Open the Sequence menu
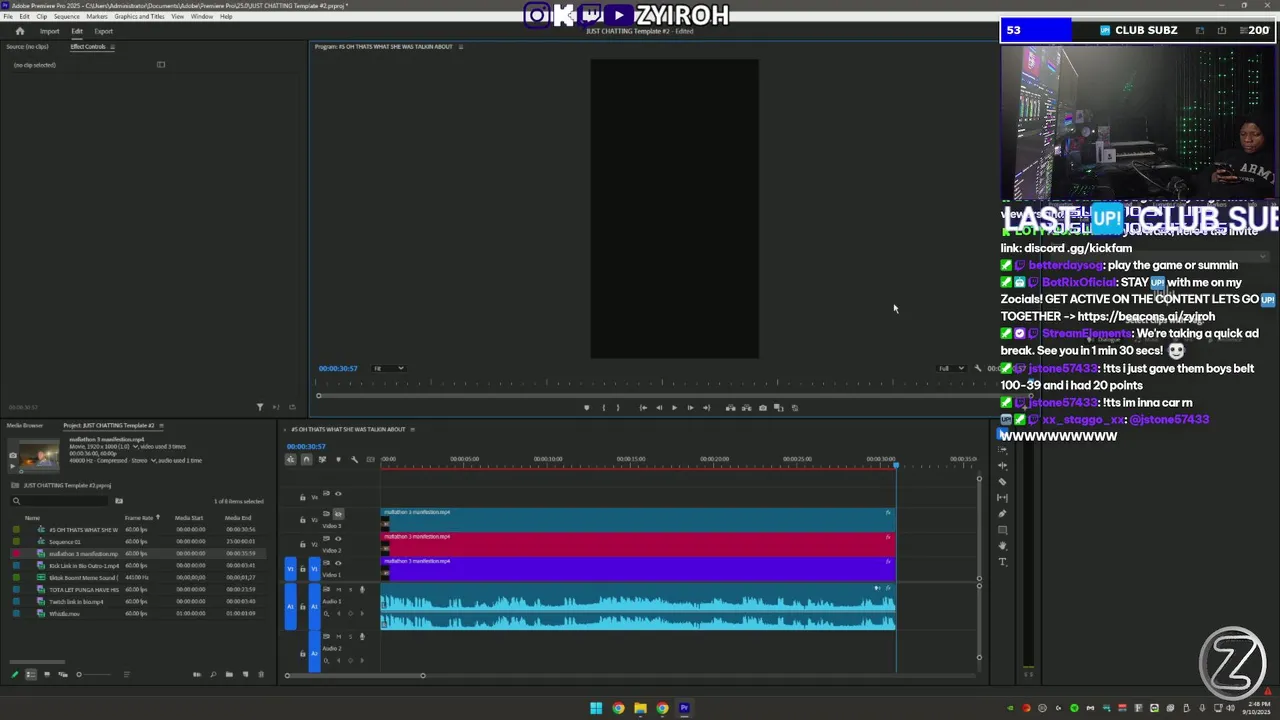 point(67,17)
